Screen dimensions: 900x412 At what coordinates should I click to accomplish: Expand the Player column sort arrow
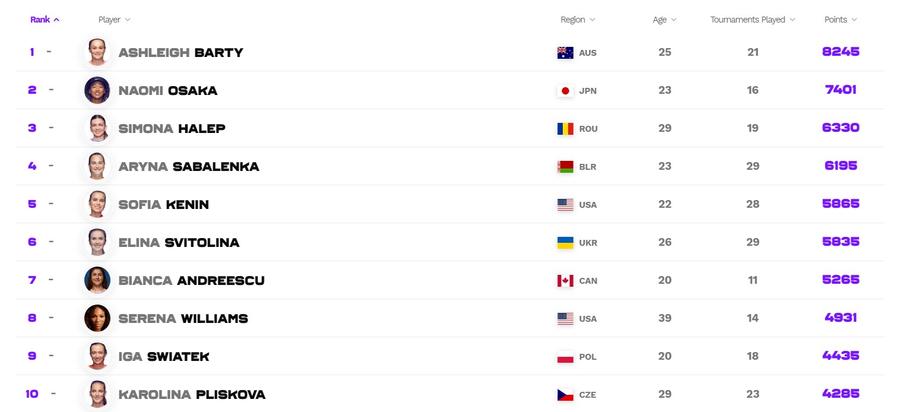(x=127, y=20)
